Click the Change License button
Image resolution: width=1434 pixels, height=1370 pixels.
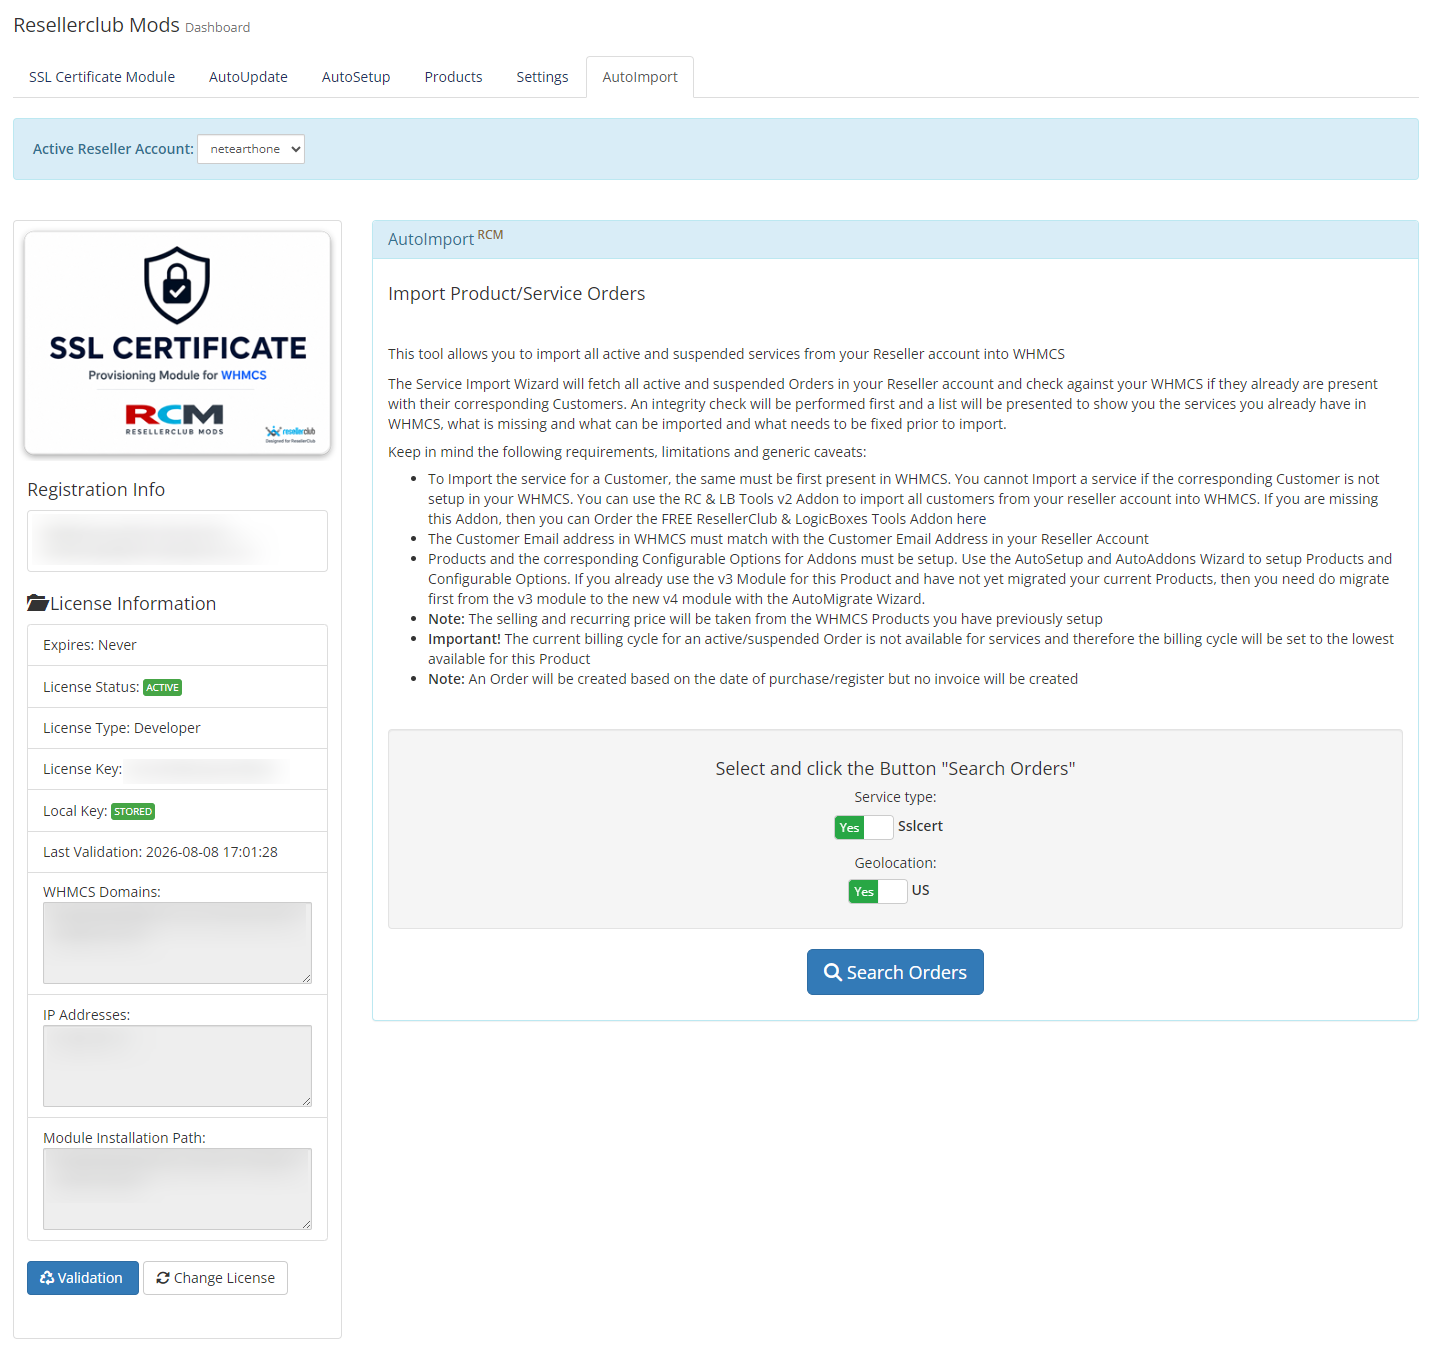tap(215, 1278)
